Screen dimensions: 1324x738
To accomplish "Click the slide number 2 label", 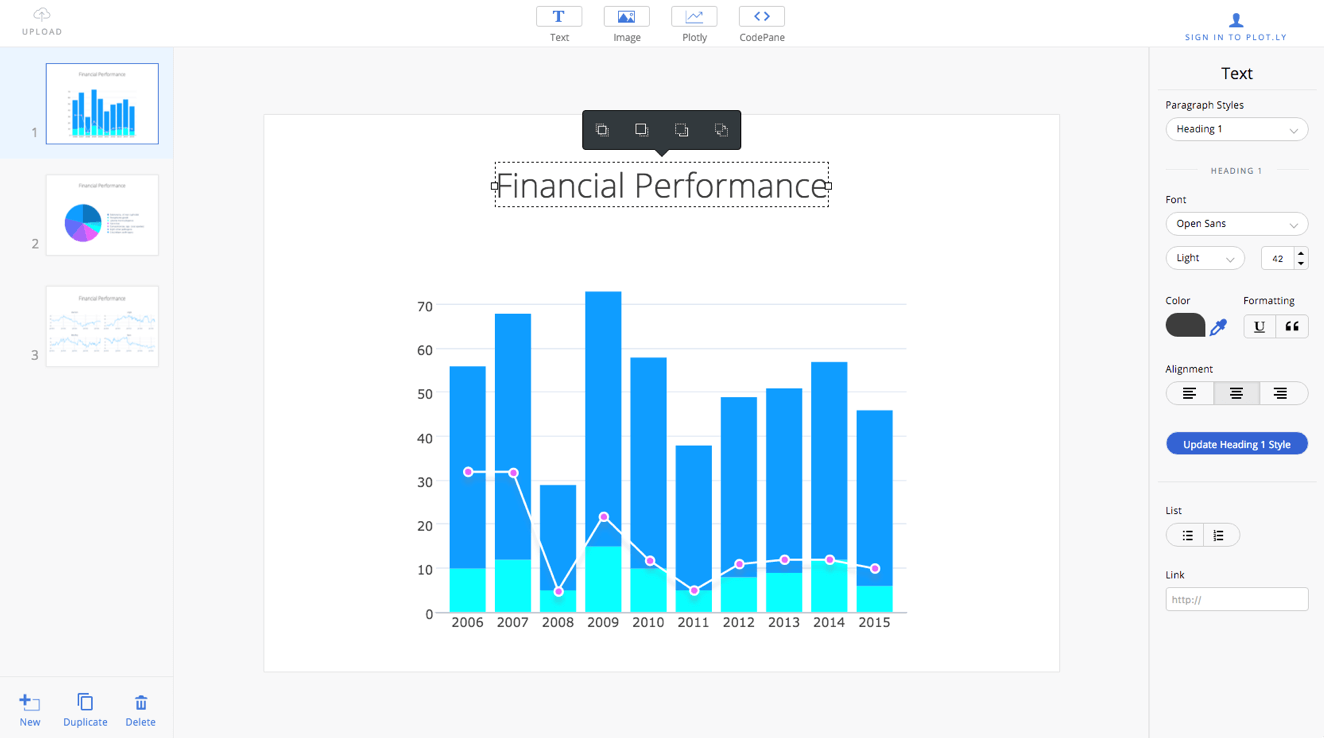I will click(x=35, y=244).
